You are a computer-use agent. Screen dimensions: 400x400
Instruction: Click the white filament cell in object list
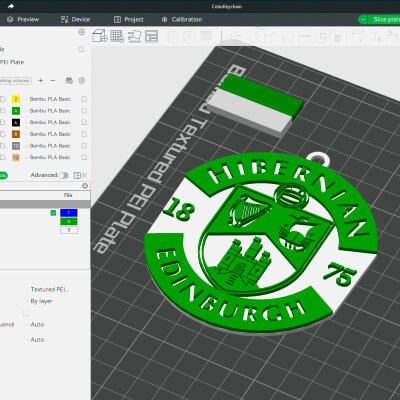[x=69, y=230]
